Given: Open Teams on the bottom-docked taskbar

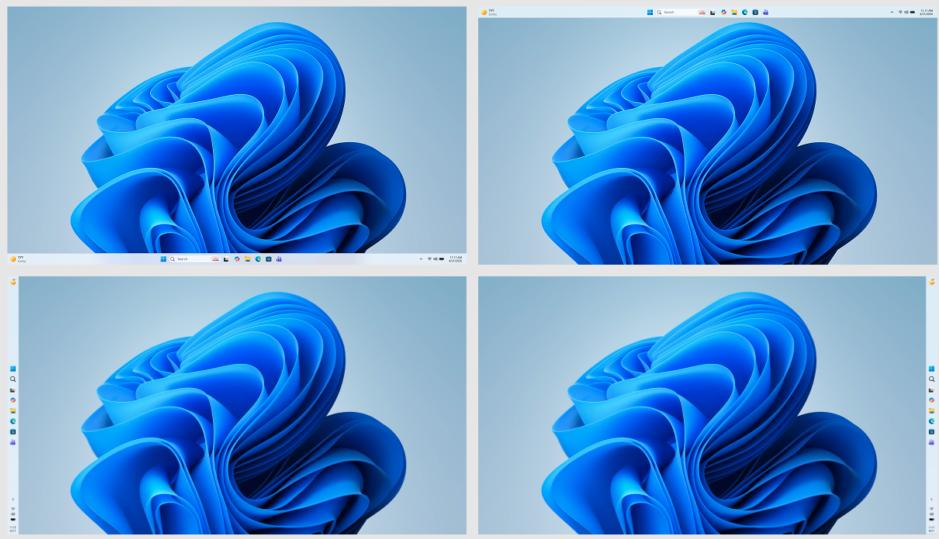Looking at the screenshot, I should pos(279,259).
